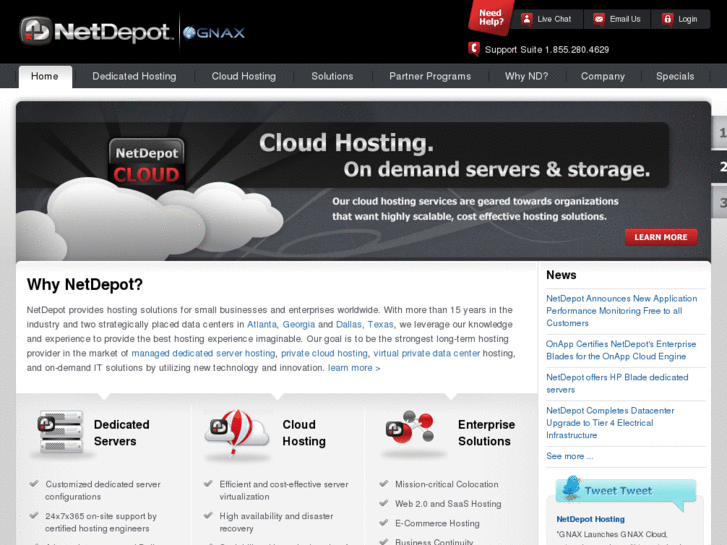Click E-Commerce Hosting bullet text
This screenshot has height=545, width=727.
click(x=437, y=523)
